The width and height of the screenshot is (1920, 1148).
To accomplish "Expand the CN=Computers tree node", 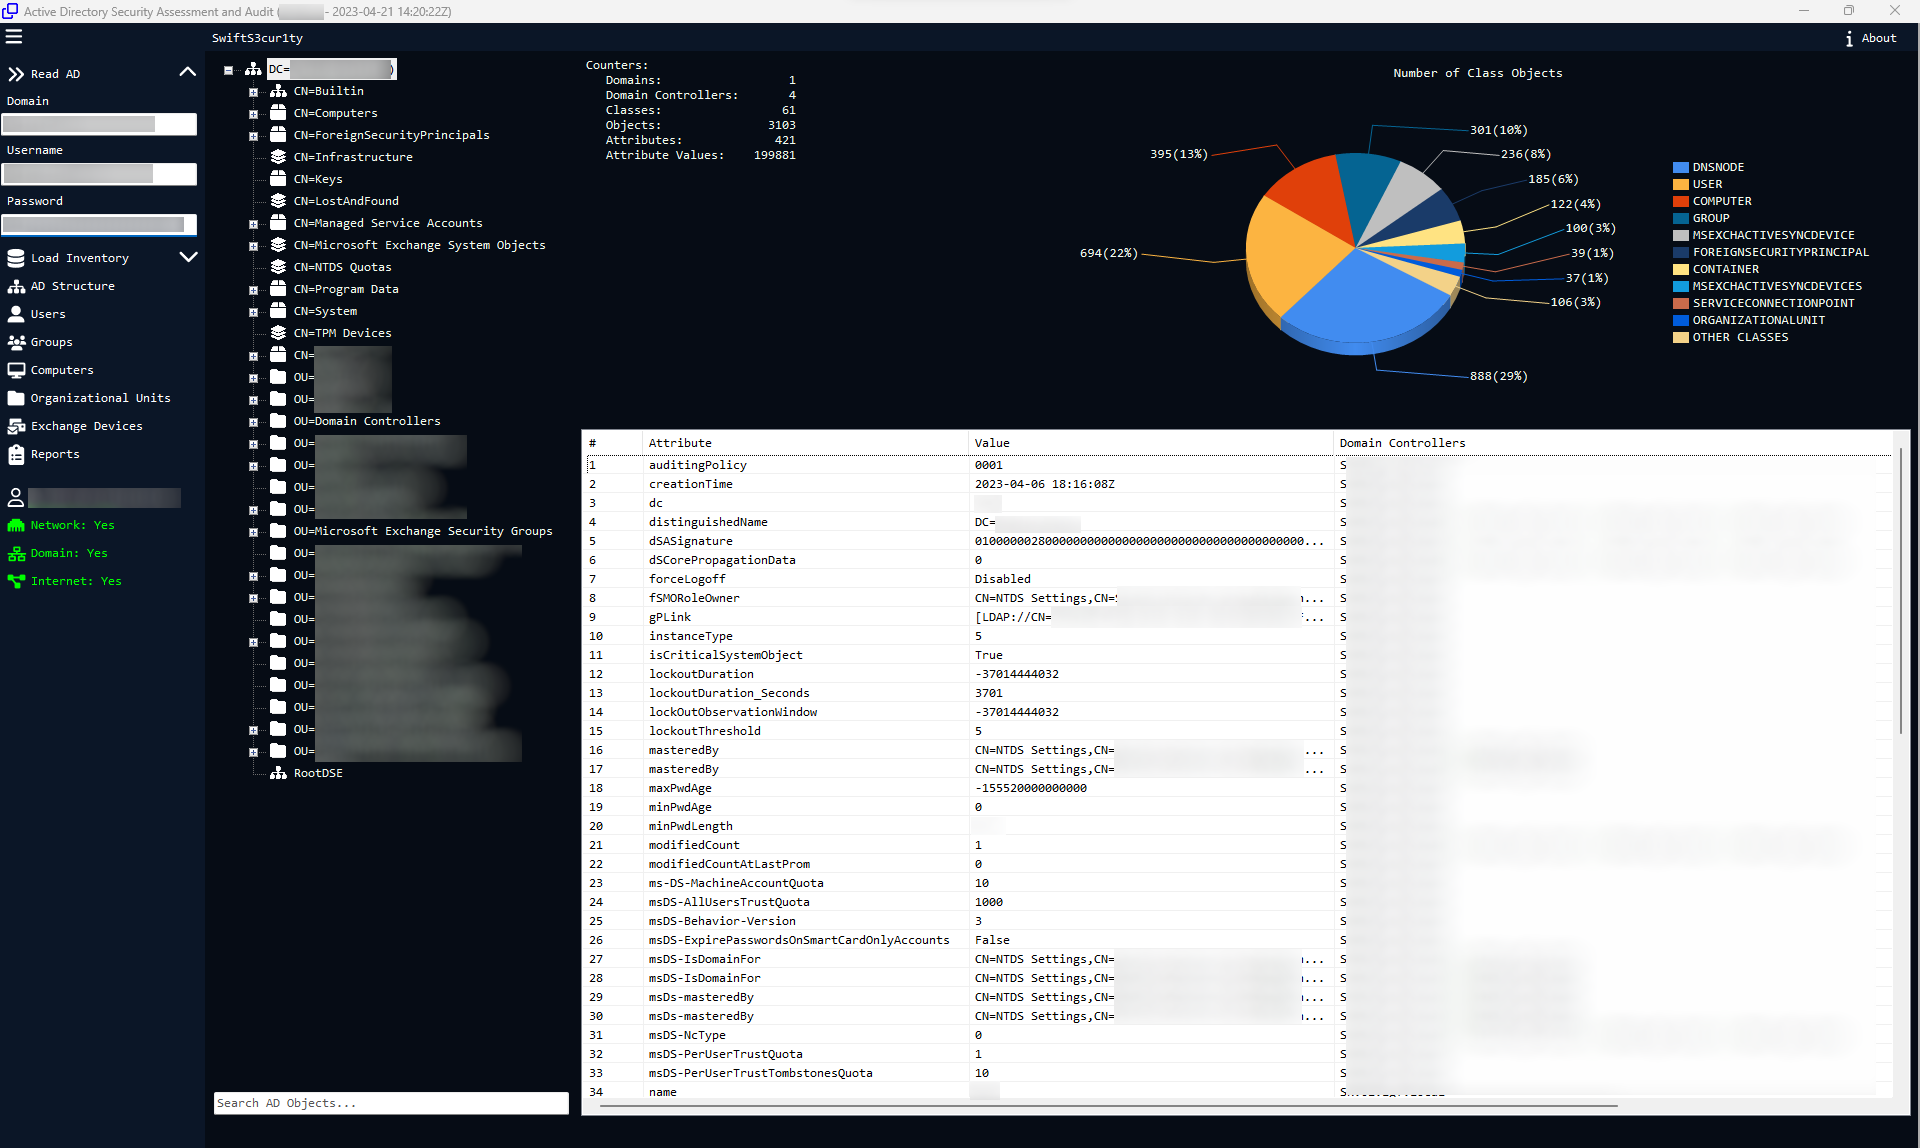I will coord(253,114).
